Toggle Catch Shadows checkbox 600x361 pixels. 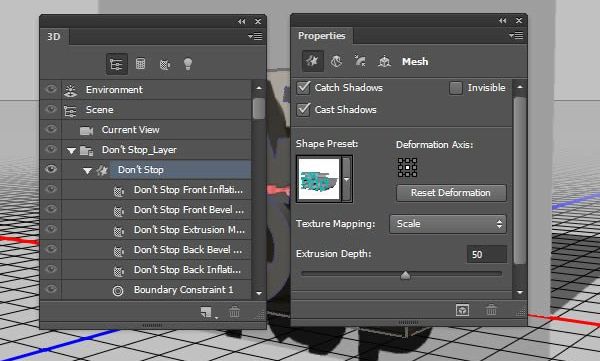(303, 88)
